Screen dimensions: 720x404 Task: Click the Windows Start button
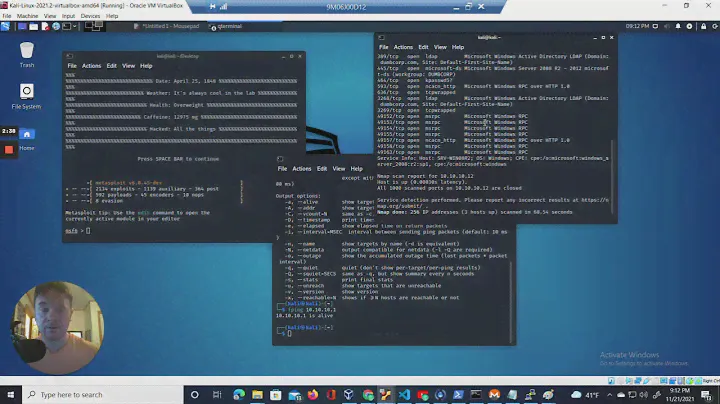pyautogui.click(x=11, y=394)
